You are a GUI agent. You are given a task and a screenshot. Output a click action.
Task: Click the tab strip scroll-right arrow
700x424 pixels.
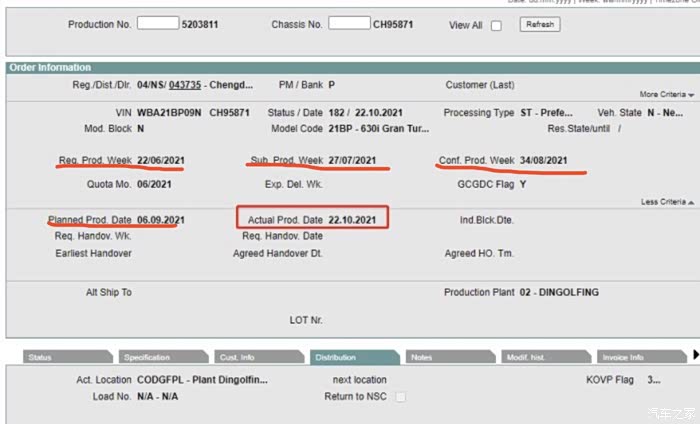pos(695,356)
